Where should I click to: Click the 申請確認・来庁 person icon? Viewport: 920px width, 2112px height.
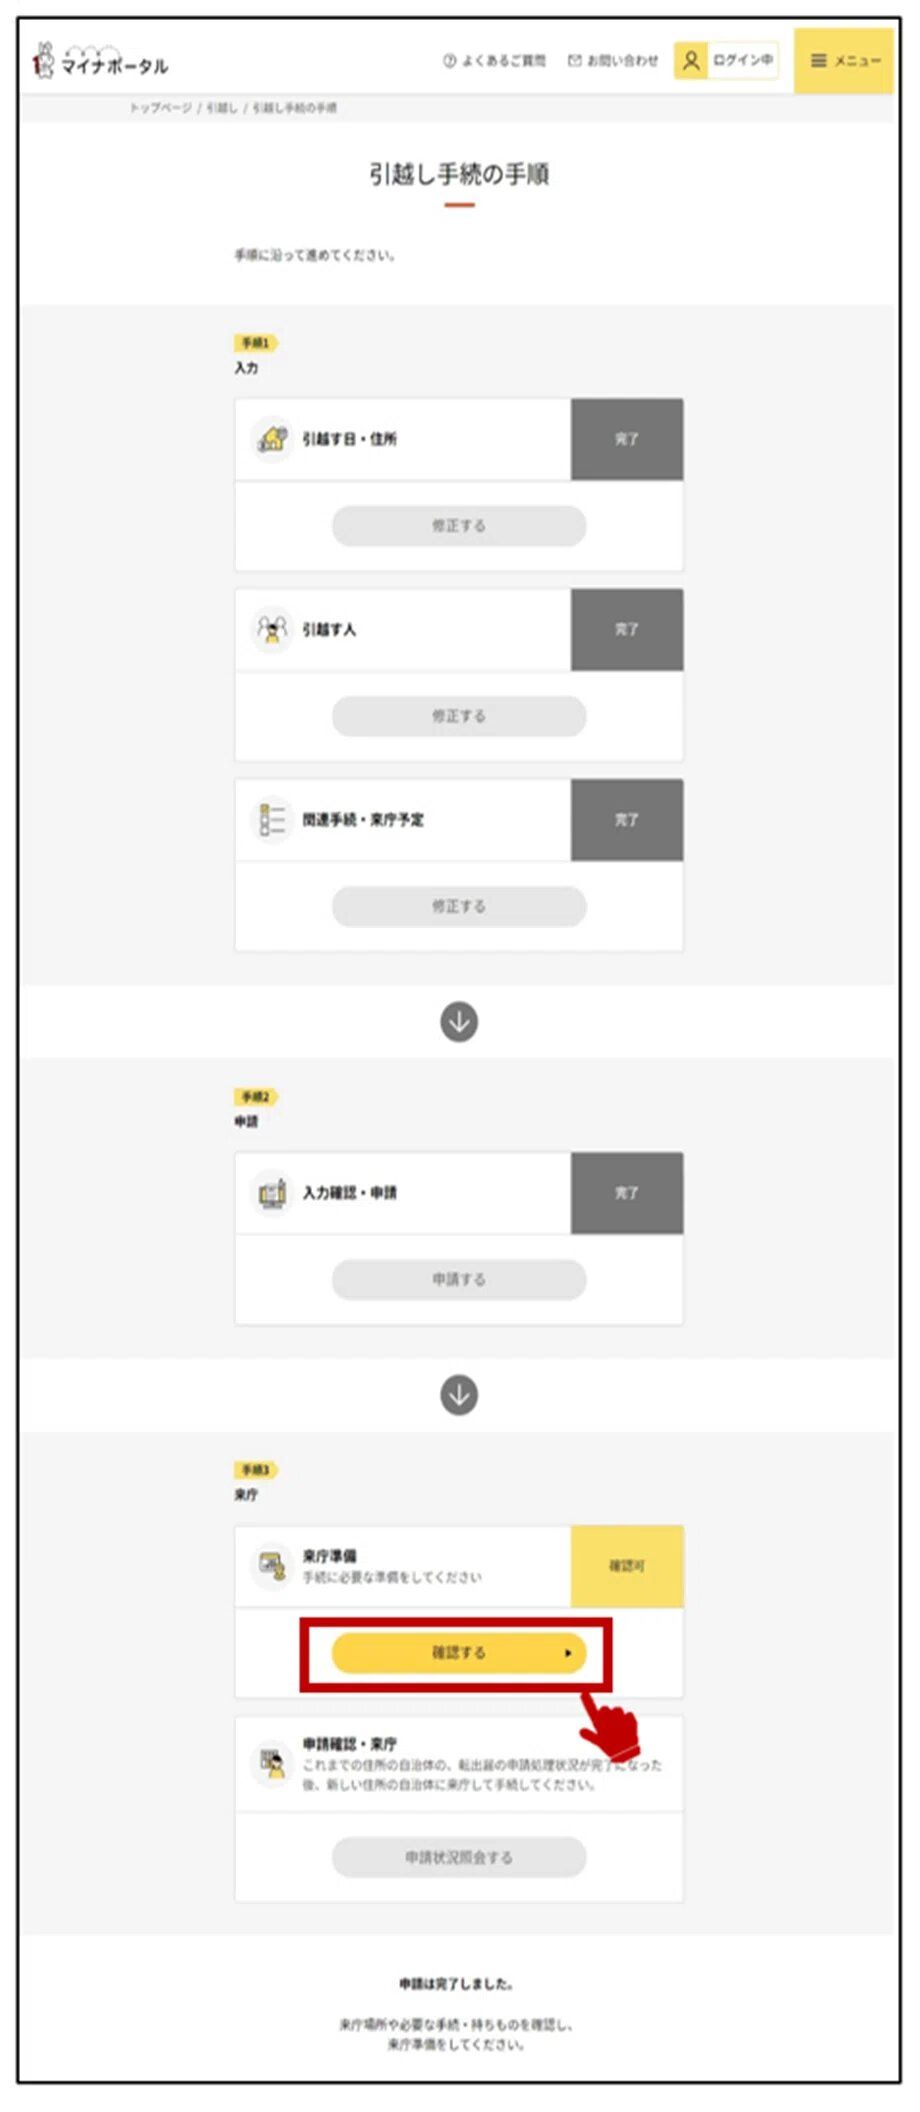point(271,1762)
